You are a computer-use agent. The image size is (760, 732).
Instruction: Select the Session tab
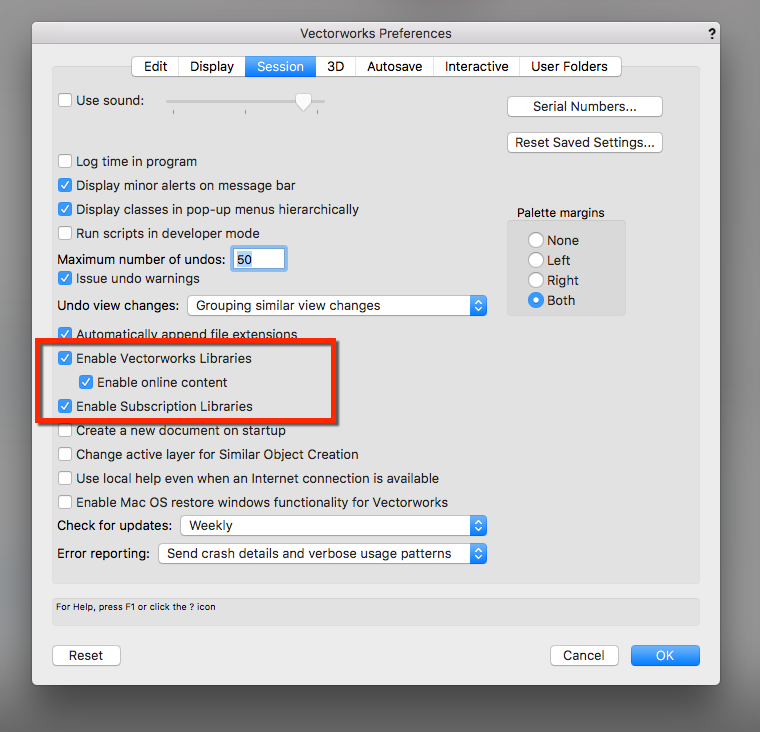[x=280, y=66]
